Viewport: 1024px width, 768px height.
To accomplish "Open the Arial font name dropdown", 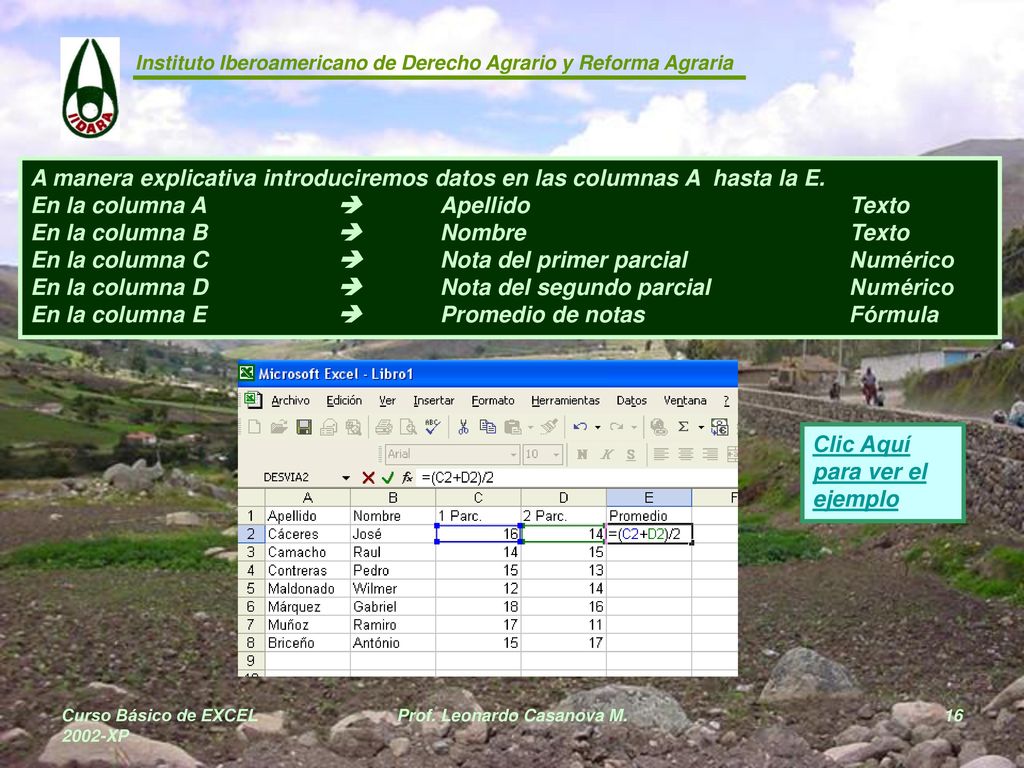I will point(513,454).
